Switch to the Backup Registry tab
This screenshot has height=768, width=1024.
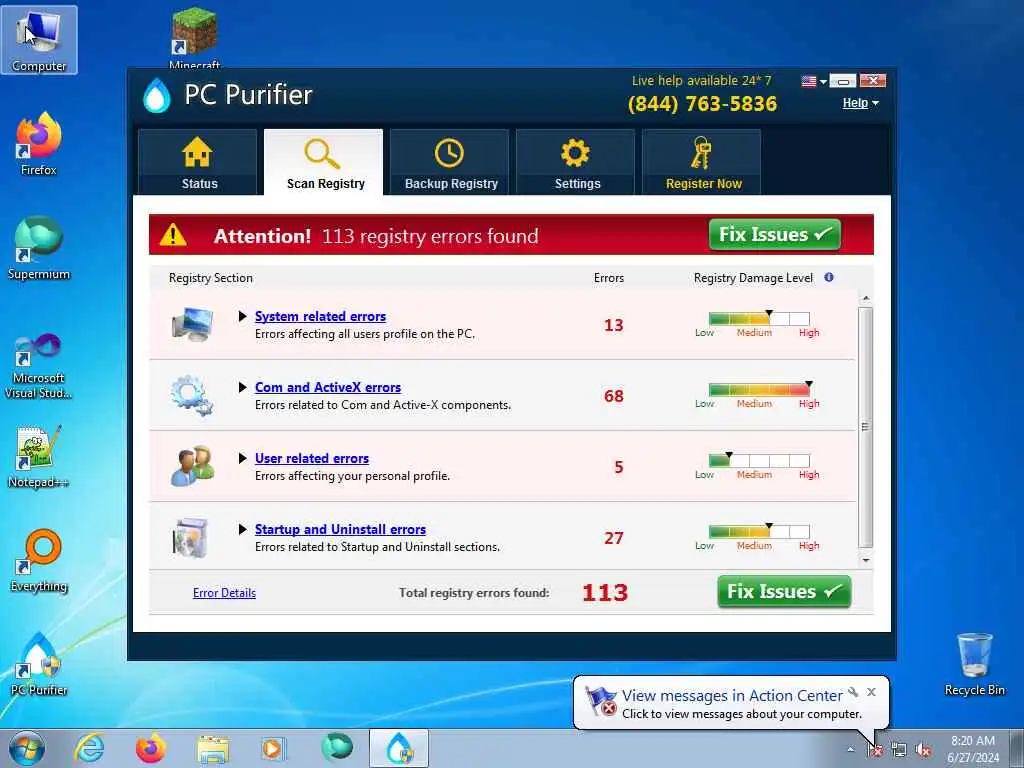coord(450,162)
